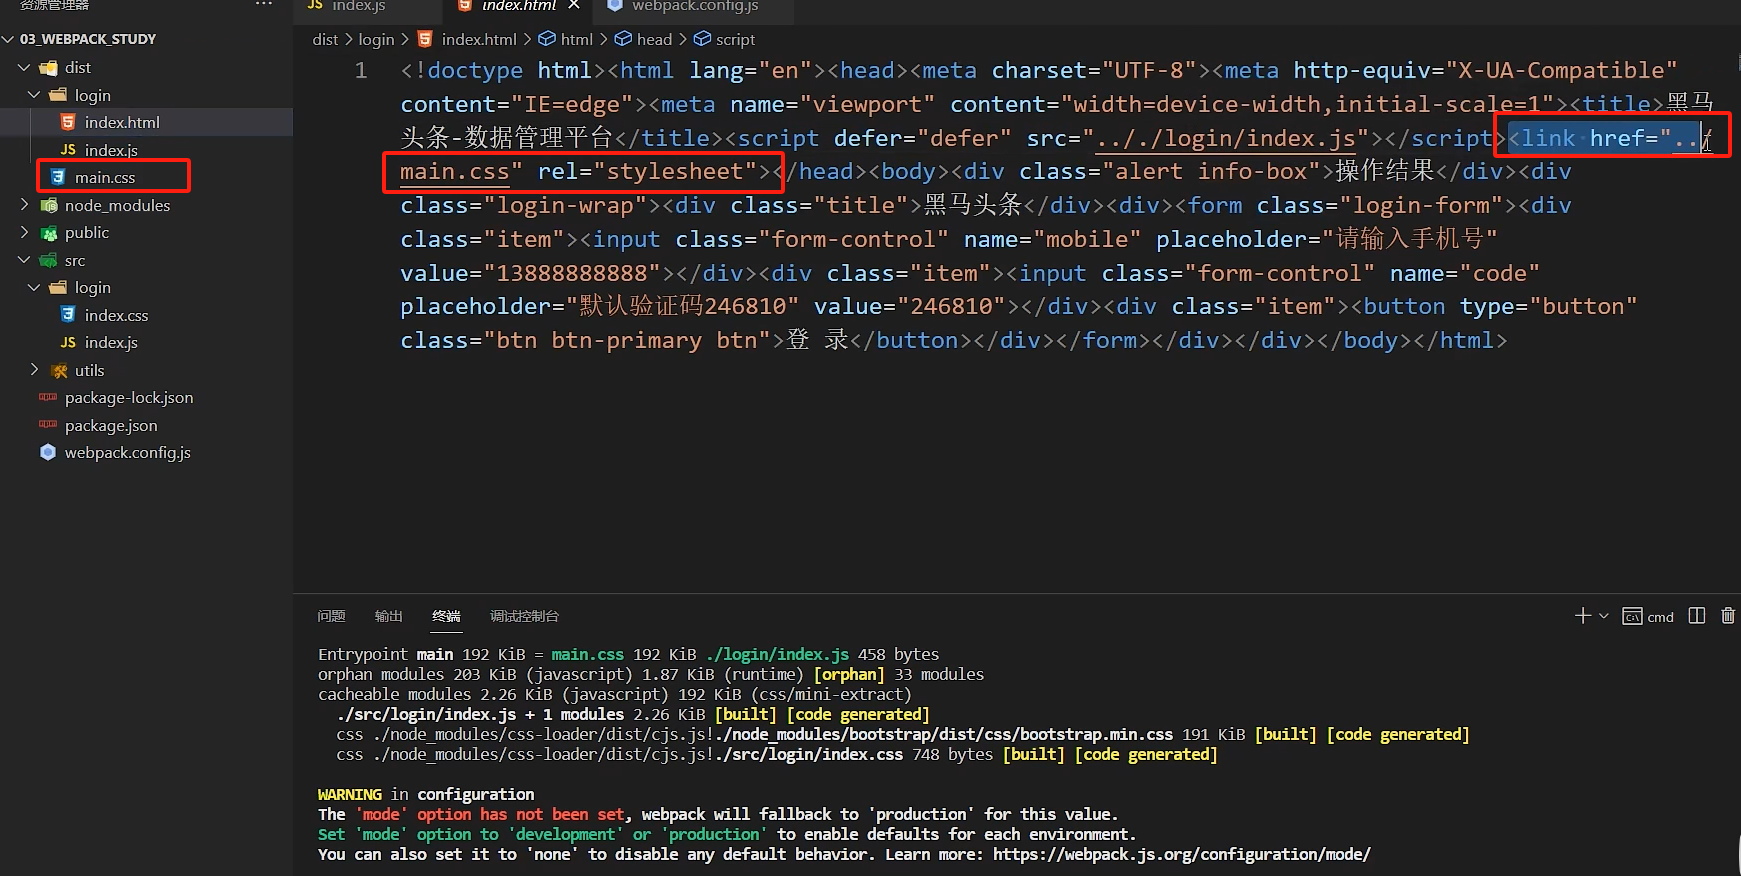The height and width of the screenshot is (876, 1741).
Task: Click the utils folder icon
Action: pos(59,370)
